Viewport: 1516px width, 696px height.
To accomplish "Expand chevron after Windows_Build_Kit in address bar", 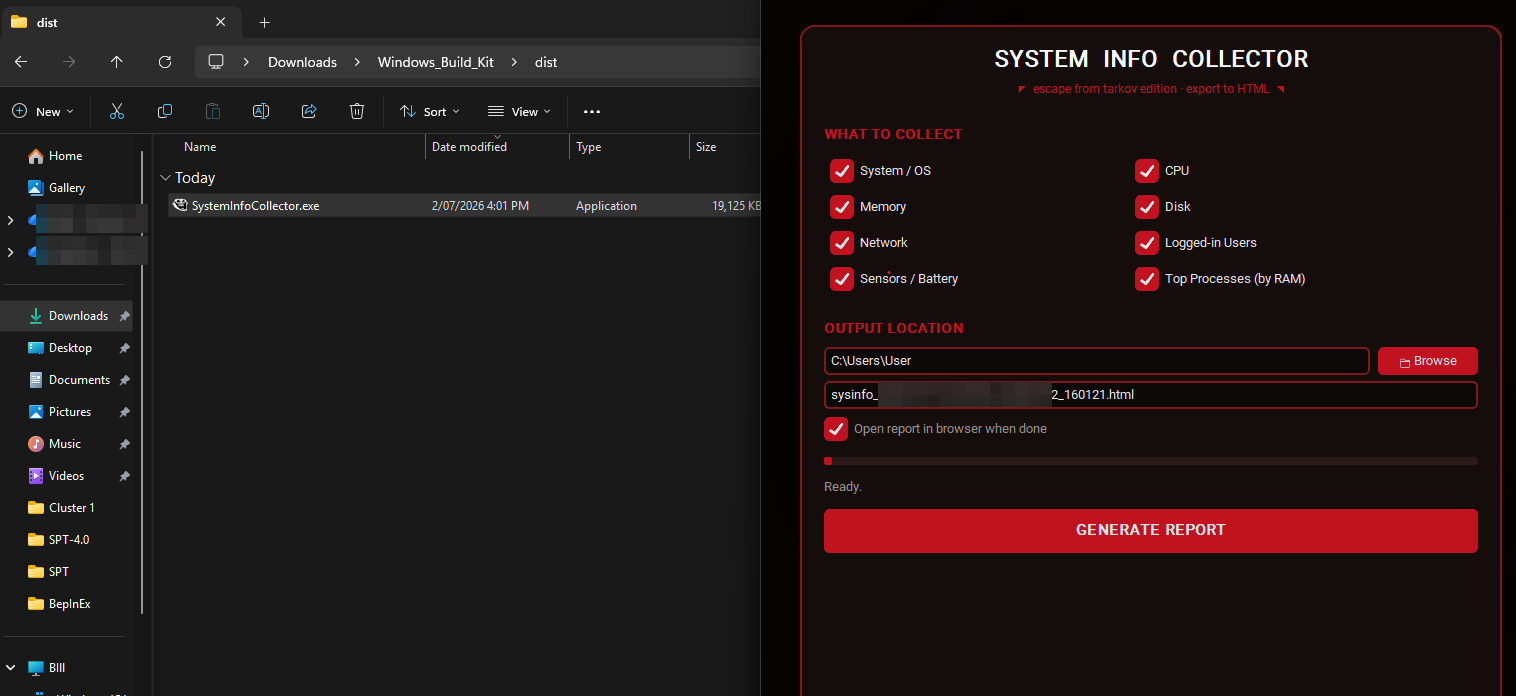I will click(514, 62).
